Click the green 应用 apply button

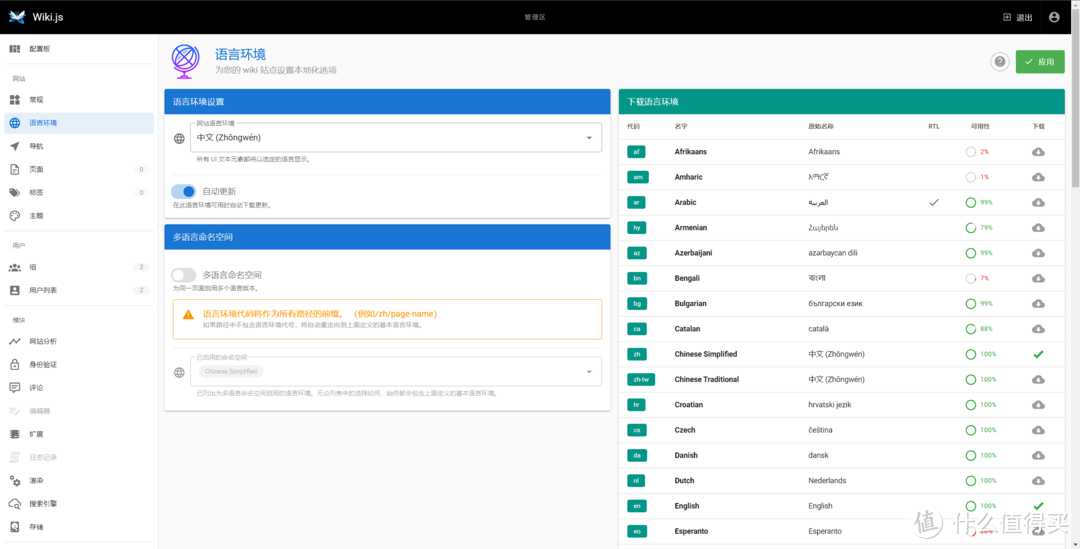tap(1039, 62)
